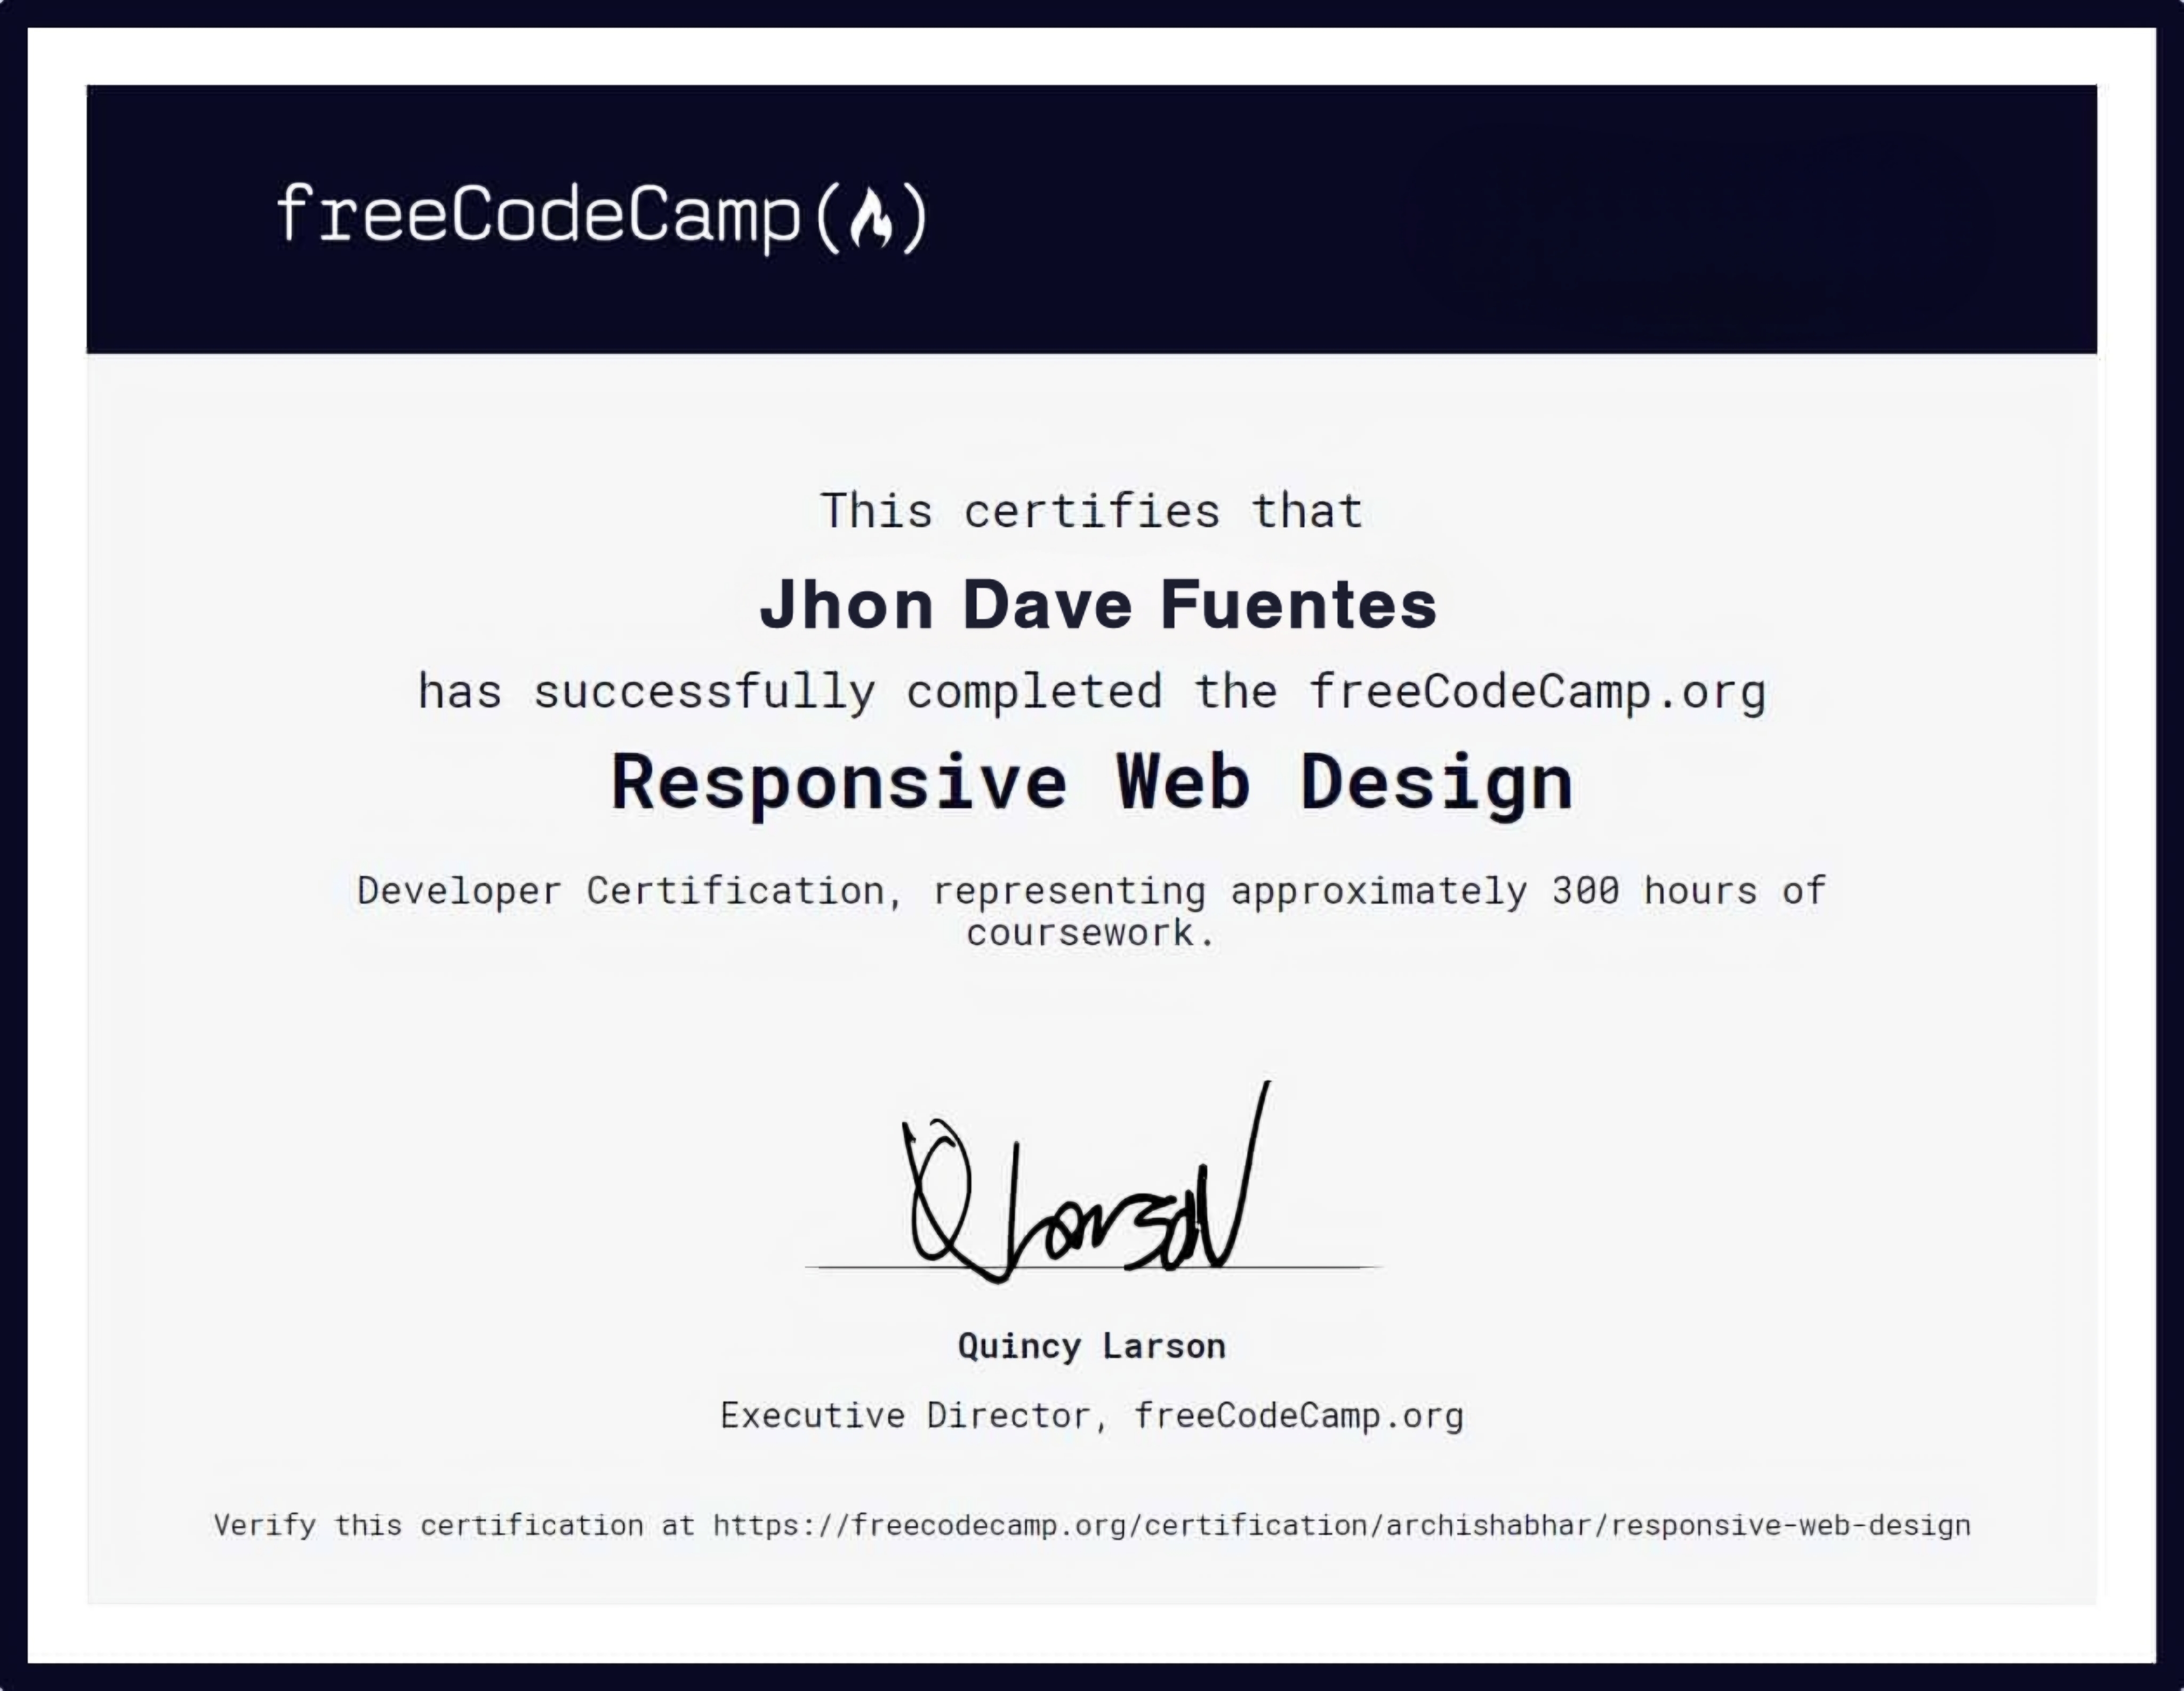
Task: Select the name "Jhon Dave Fuentes"
Action: [x=1098, y=605]
